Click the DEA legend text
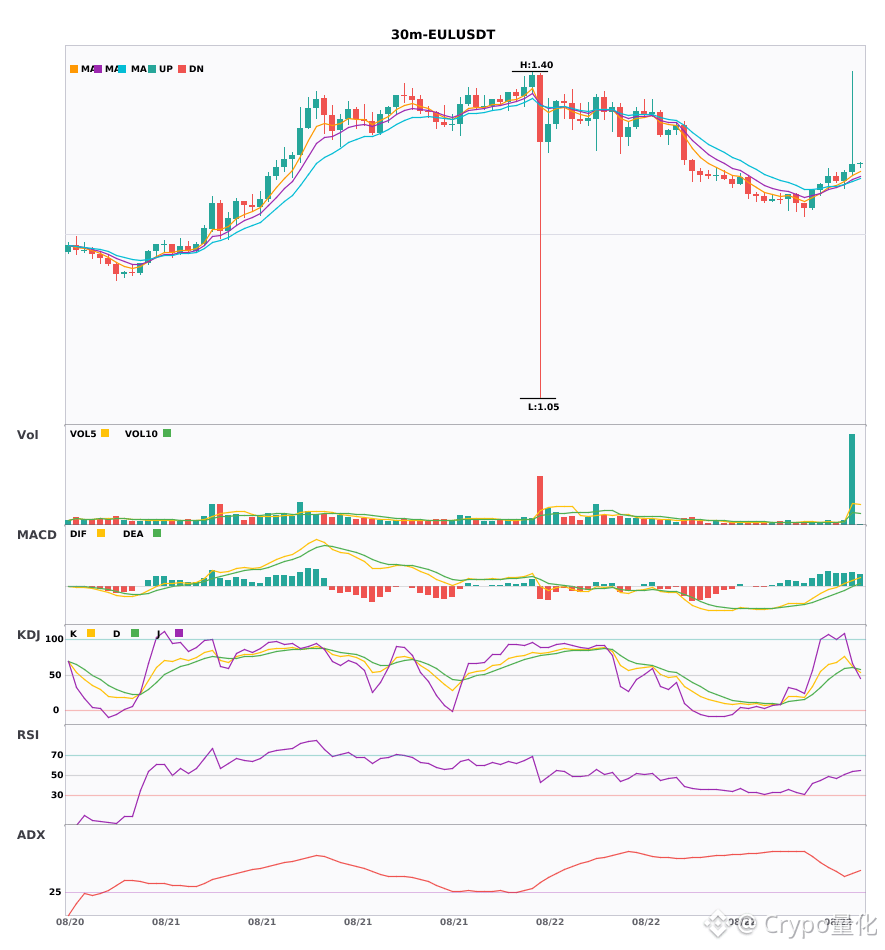 [x=133, y=534]
